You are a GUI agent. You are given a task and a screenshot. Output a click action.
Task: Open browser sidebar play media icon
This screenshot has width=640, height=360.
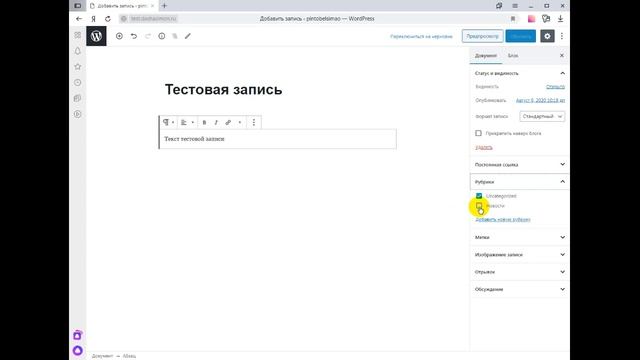coord(78,114)
